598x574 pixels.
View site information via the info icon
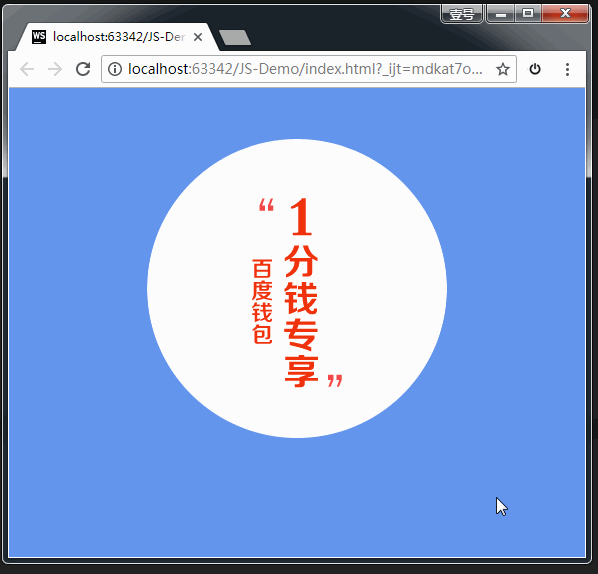[115, 69]
